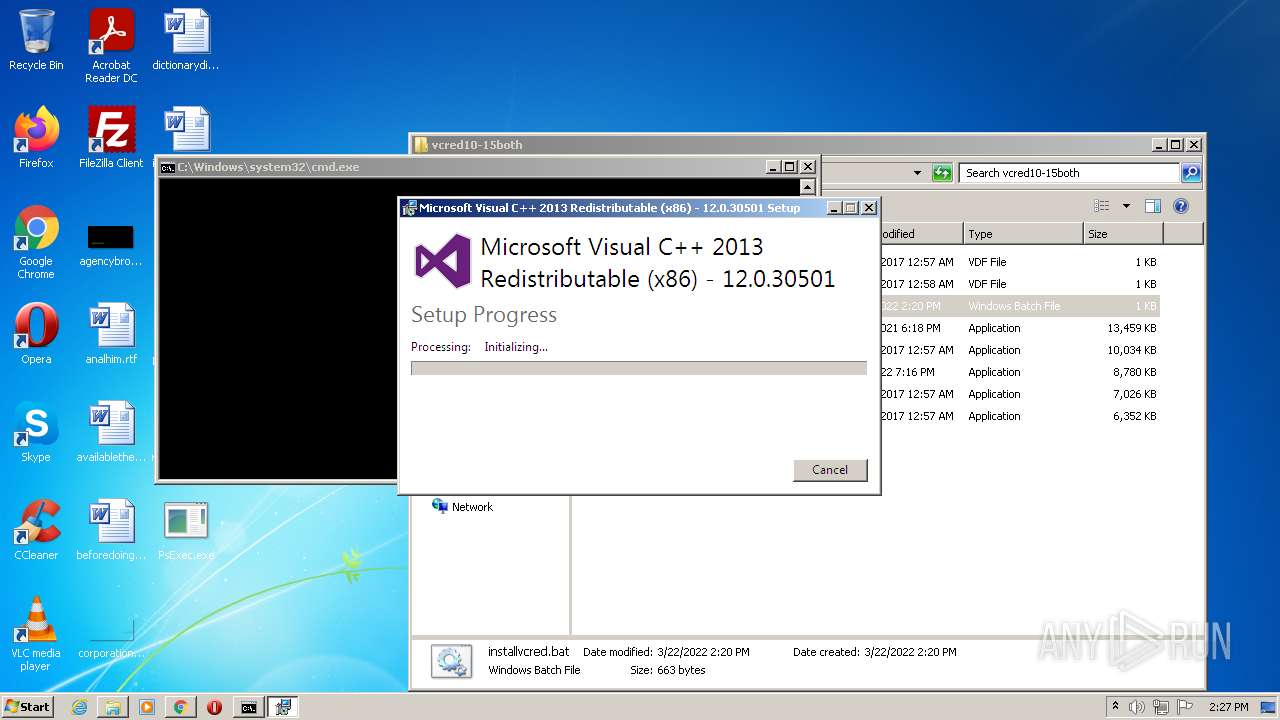Open the Recycle Bin desktop icon
1280x720 pixels.
tap(36, 40)
